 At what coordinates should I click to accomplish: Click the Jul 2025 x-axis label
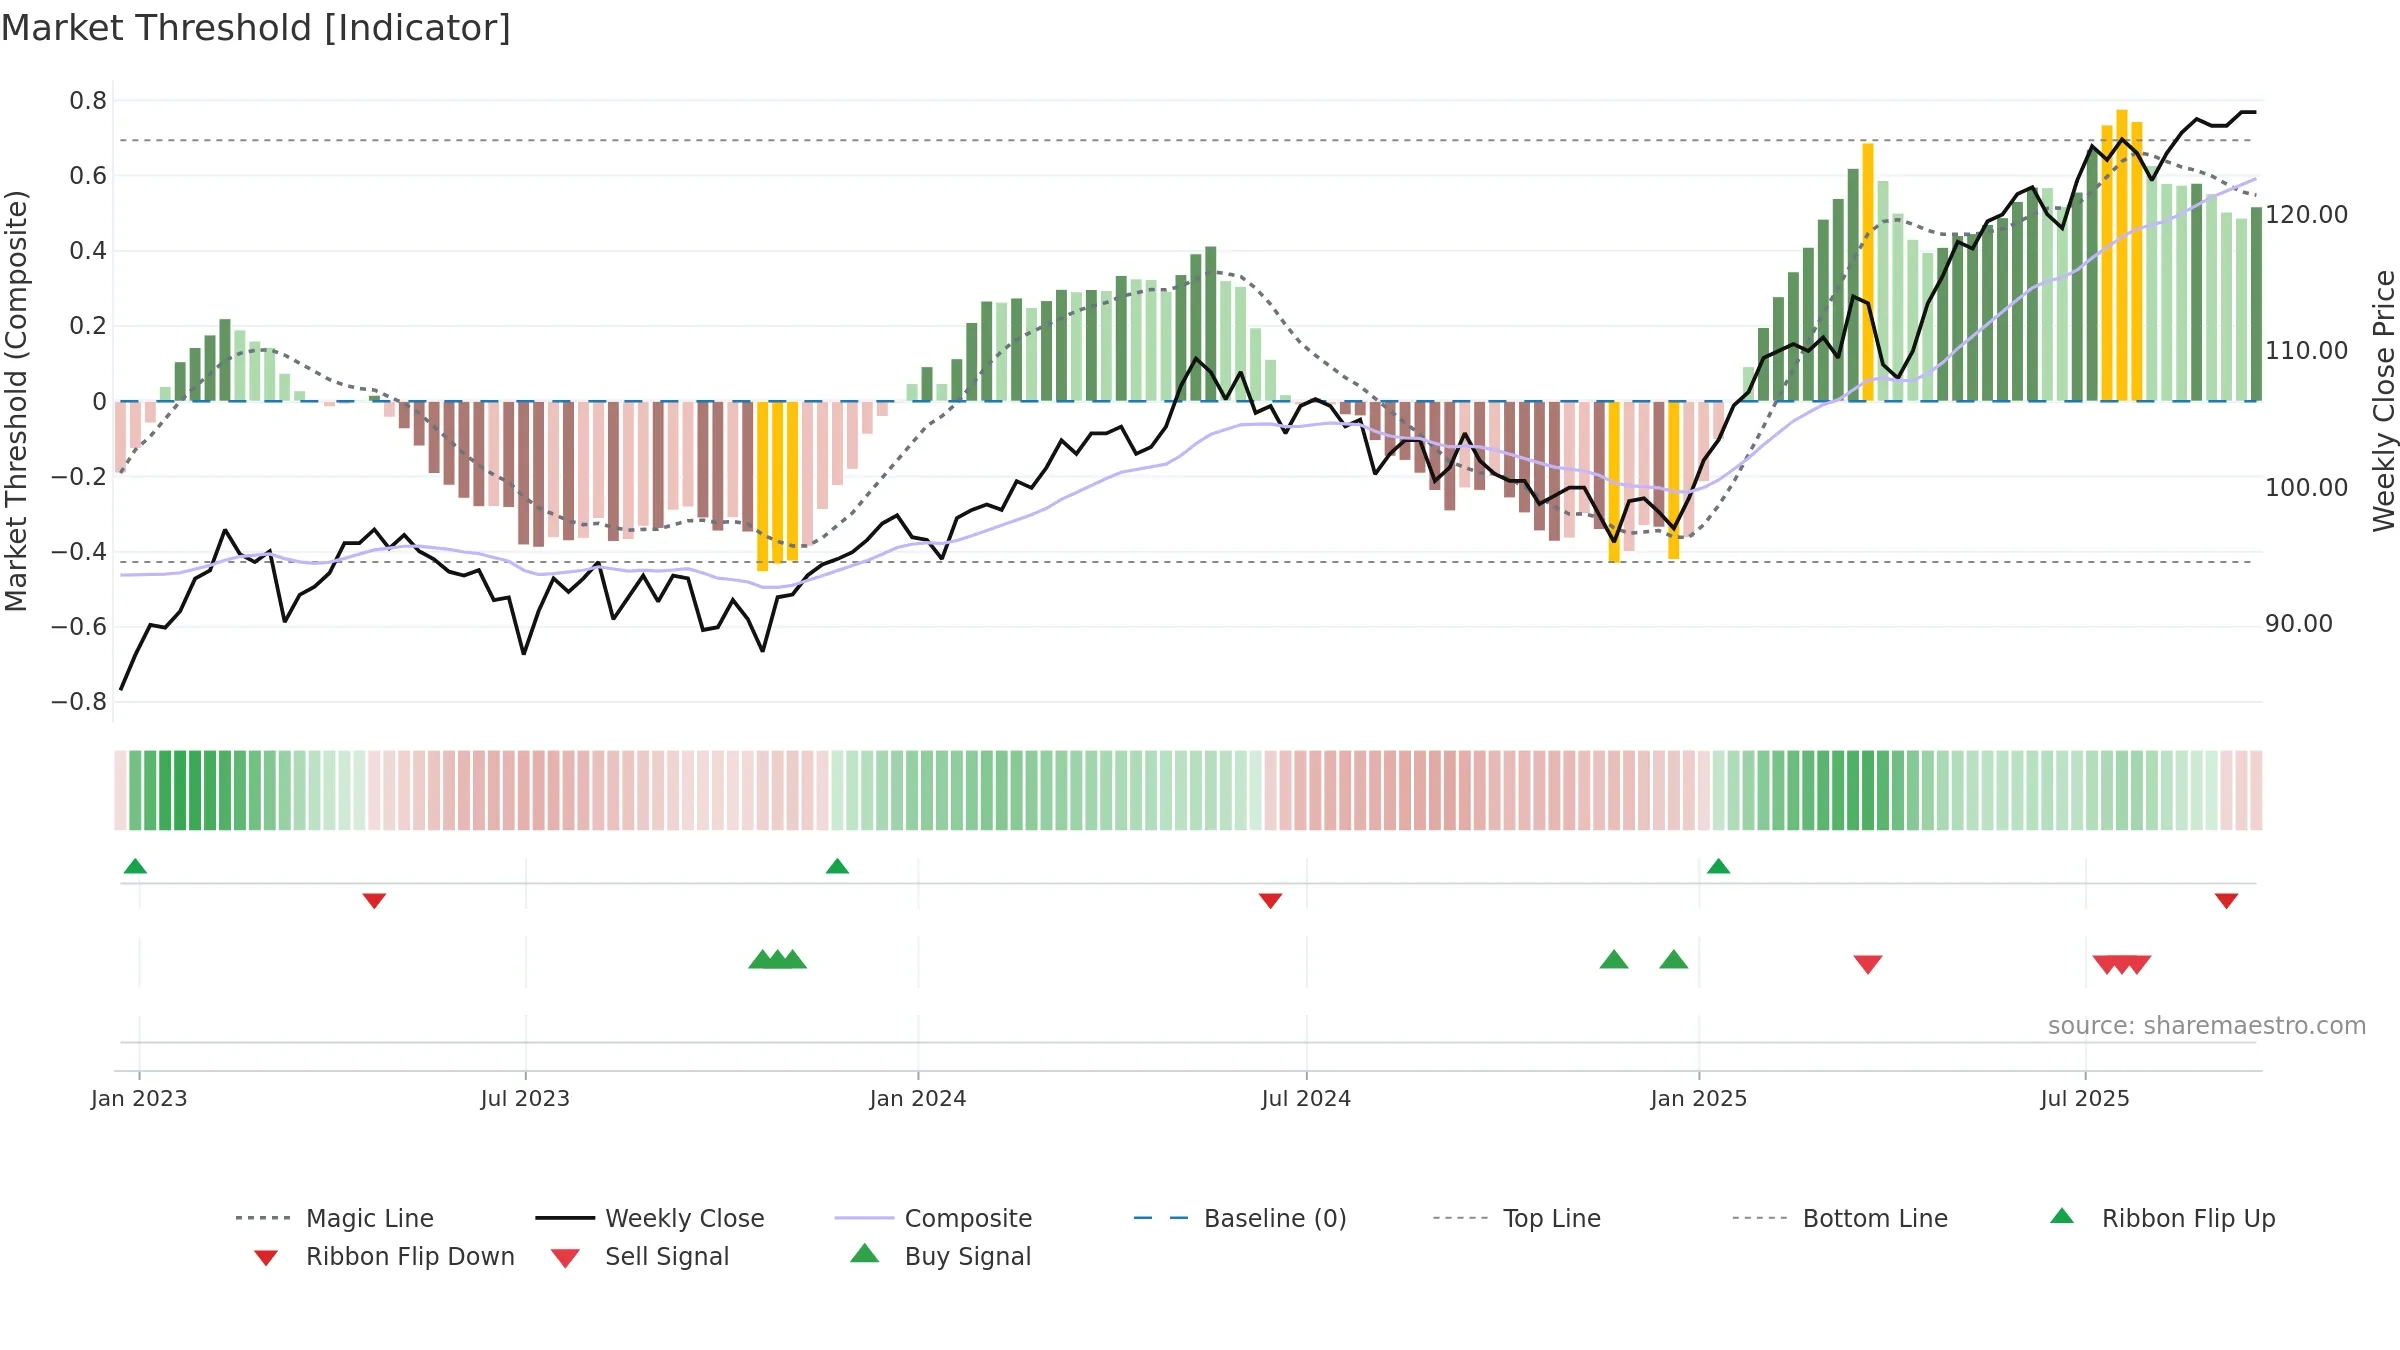[x=2085, y=1098]
